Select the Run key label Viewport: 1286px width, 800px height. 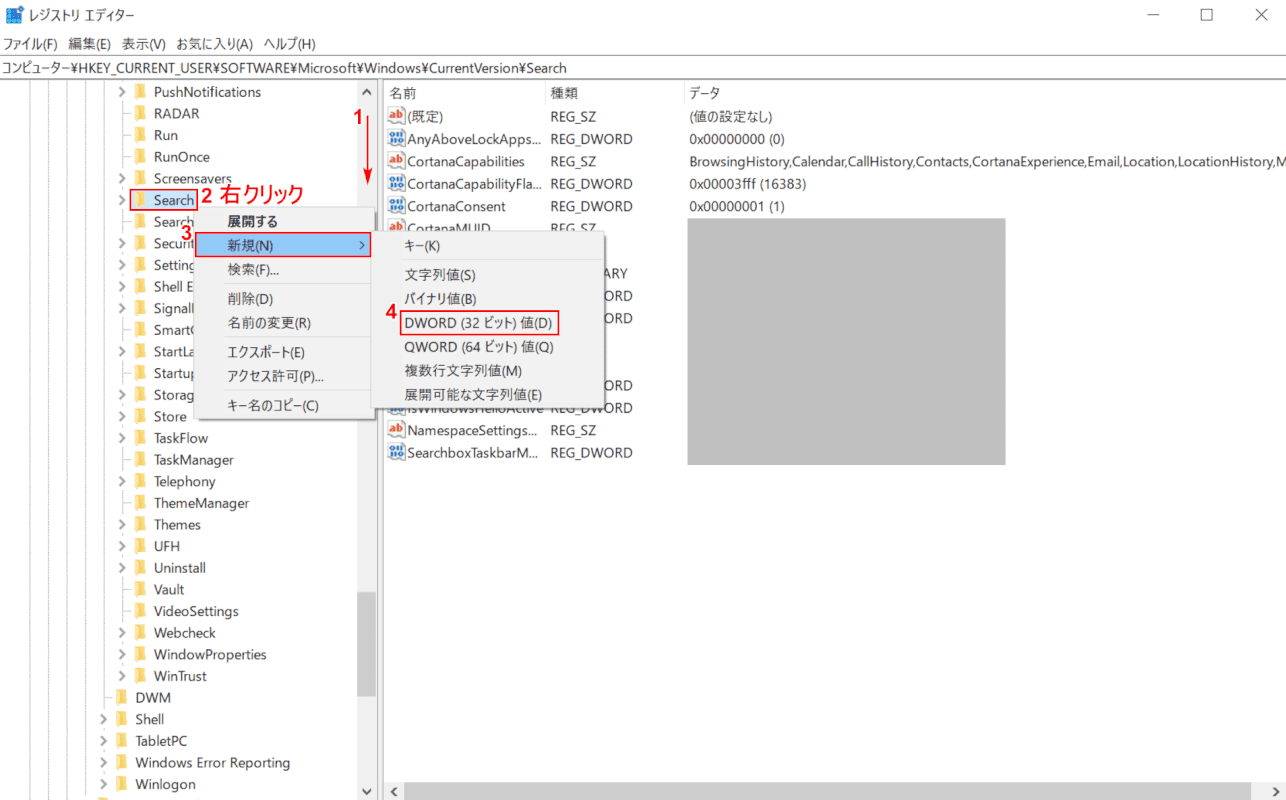166,135
